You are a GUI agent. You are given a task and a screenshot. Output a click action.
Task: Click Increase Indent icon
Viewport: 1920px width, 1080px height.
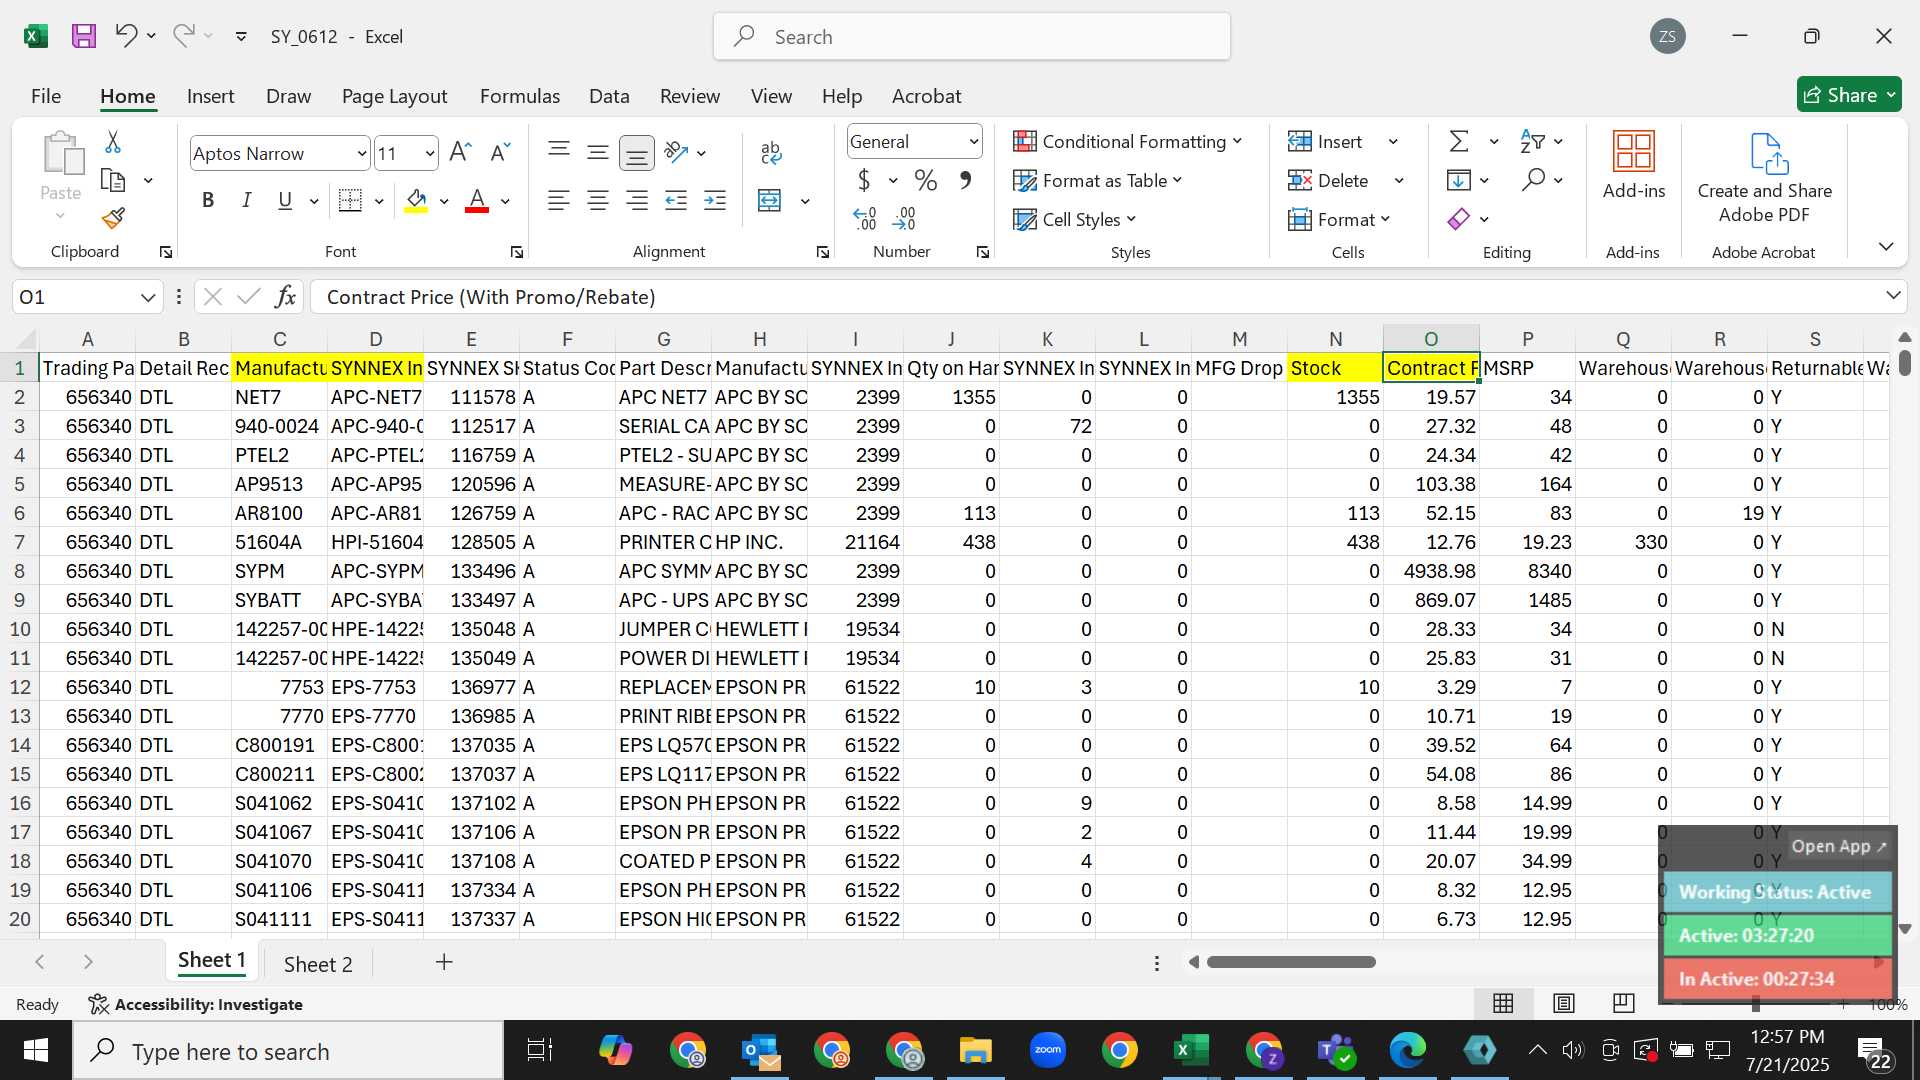click(x=715, y=201)
